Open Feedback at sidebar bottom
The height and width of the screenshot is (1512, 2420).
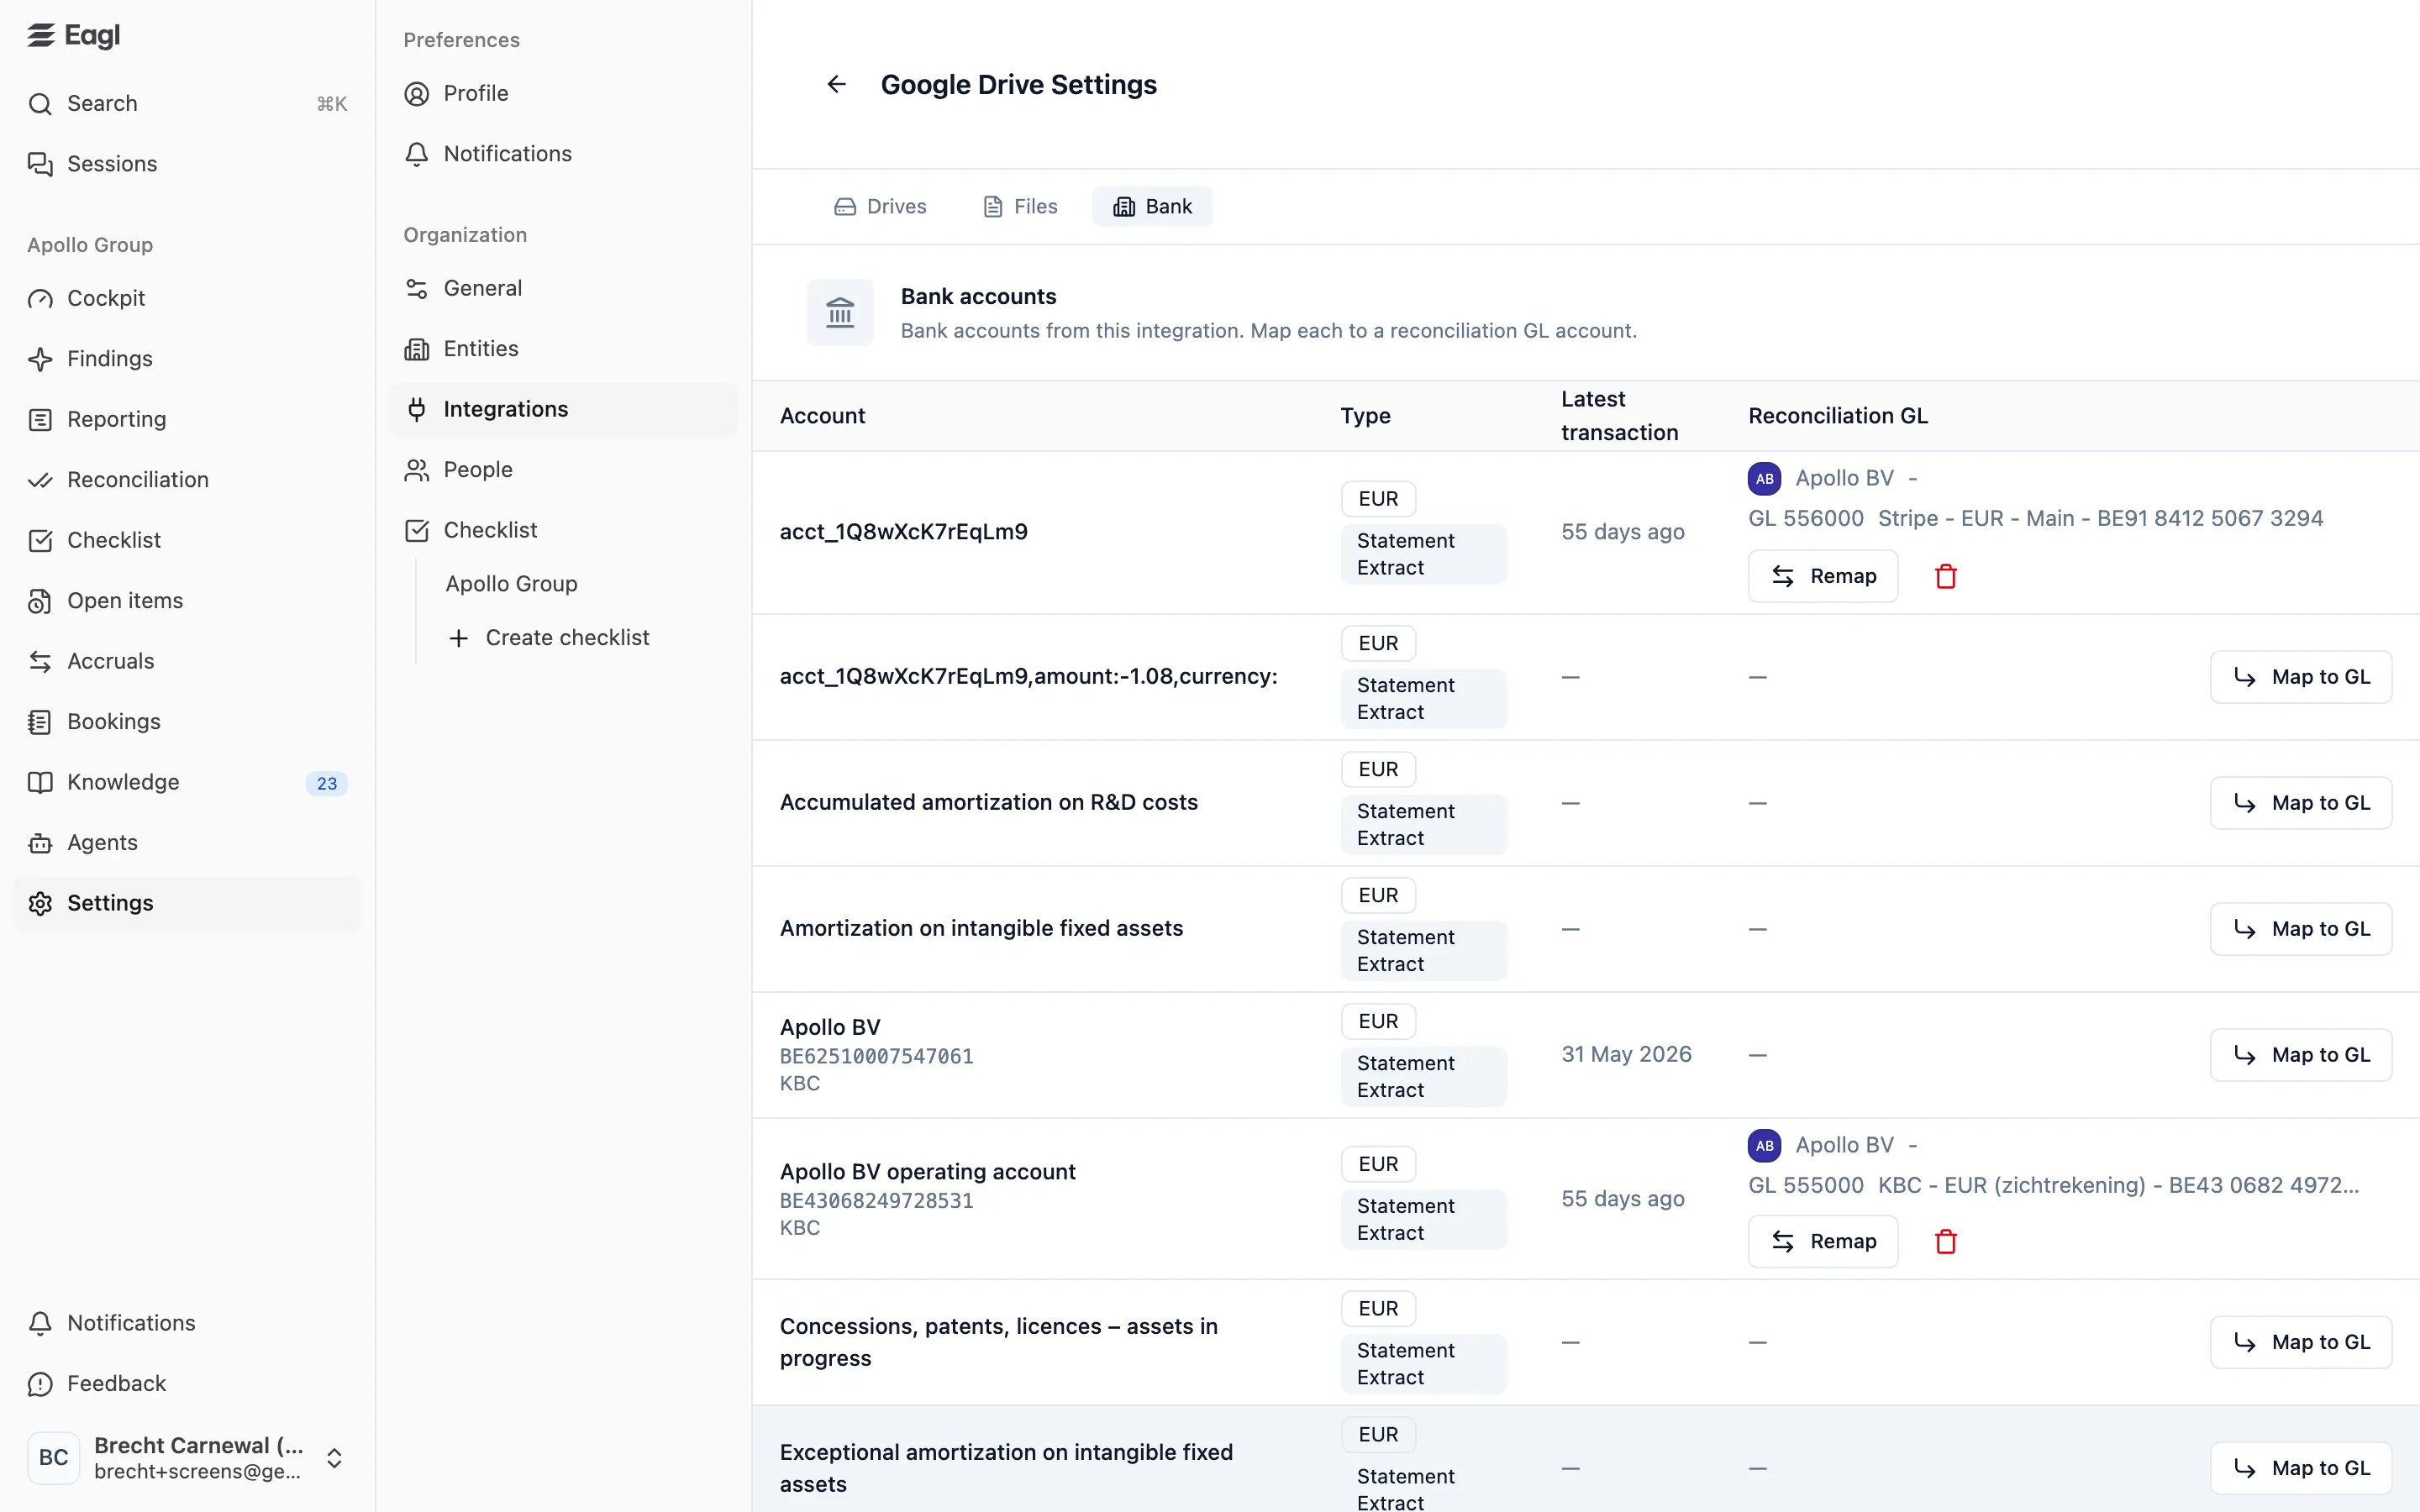187,1384
